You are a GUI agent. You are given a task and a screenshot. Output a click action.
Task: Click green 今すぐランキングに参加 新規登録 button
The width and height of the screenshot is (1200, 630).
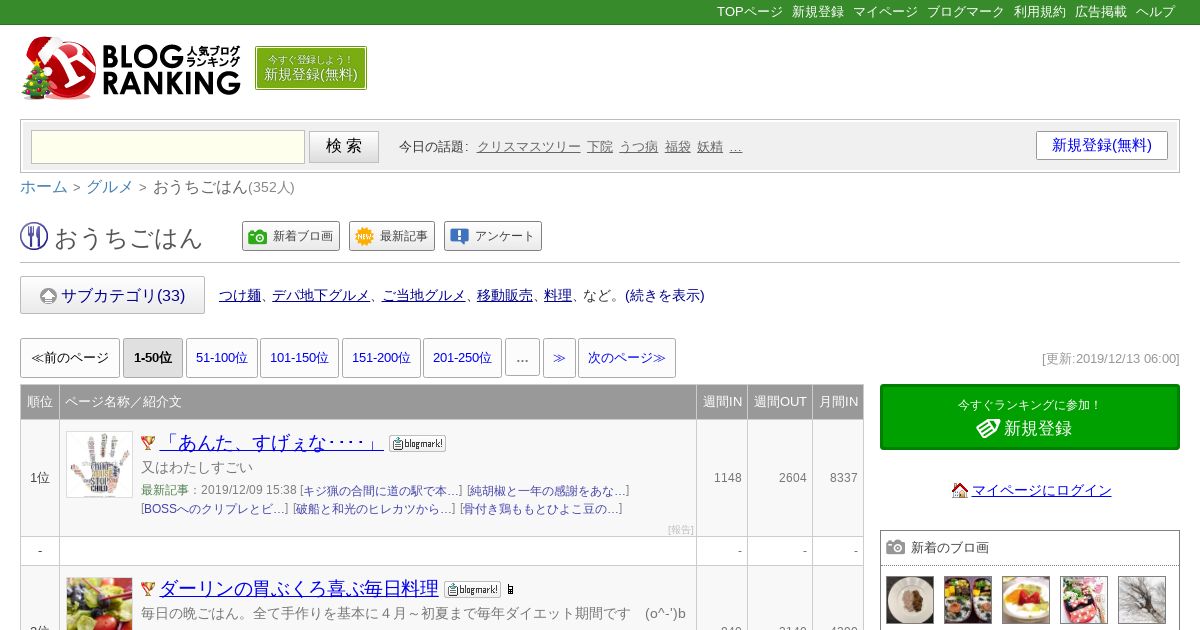point(1030,417)
